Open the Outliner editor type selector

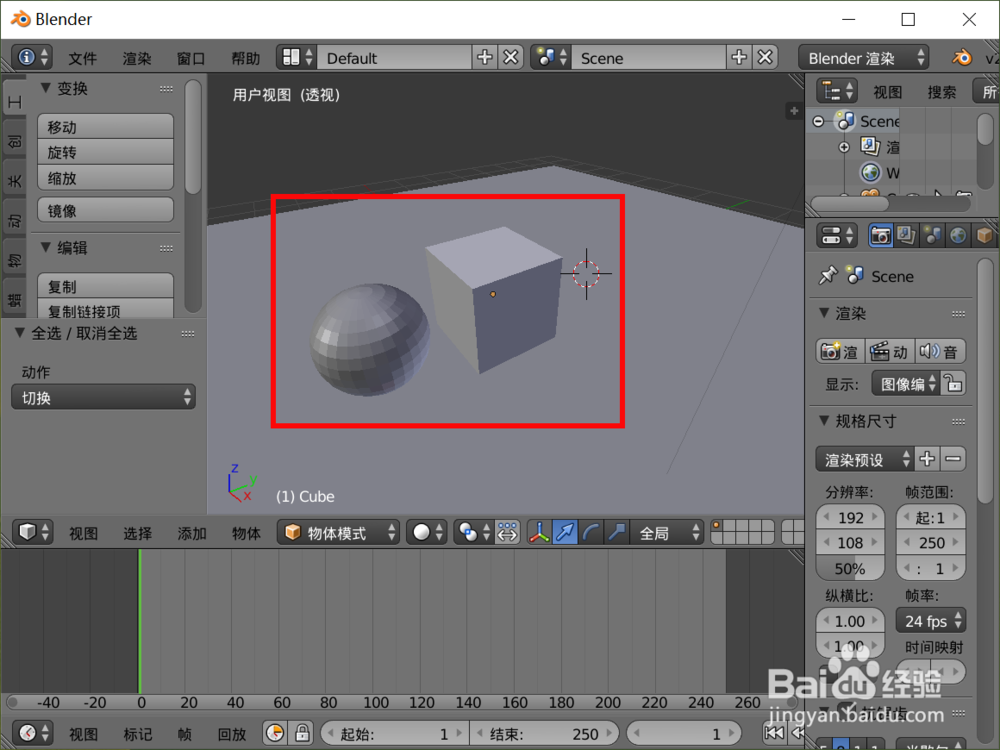point(837,91)
